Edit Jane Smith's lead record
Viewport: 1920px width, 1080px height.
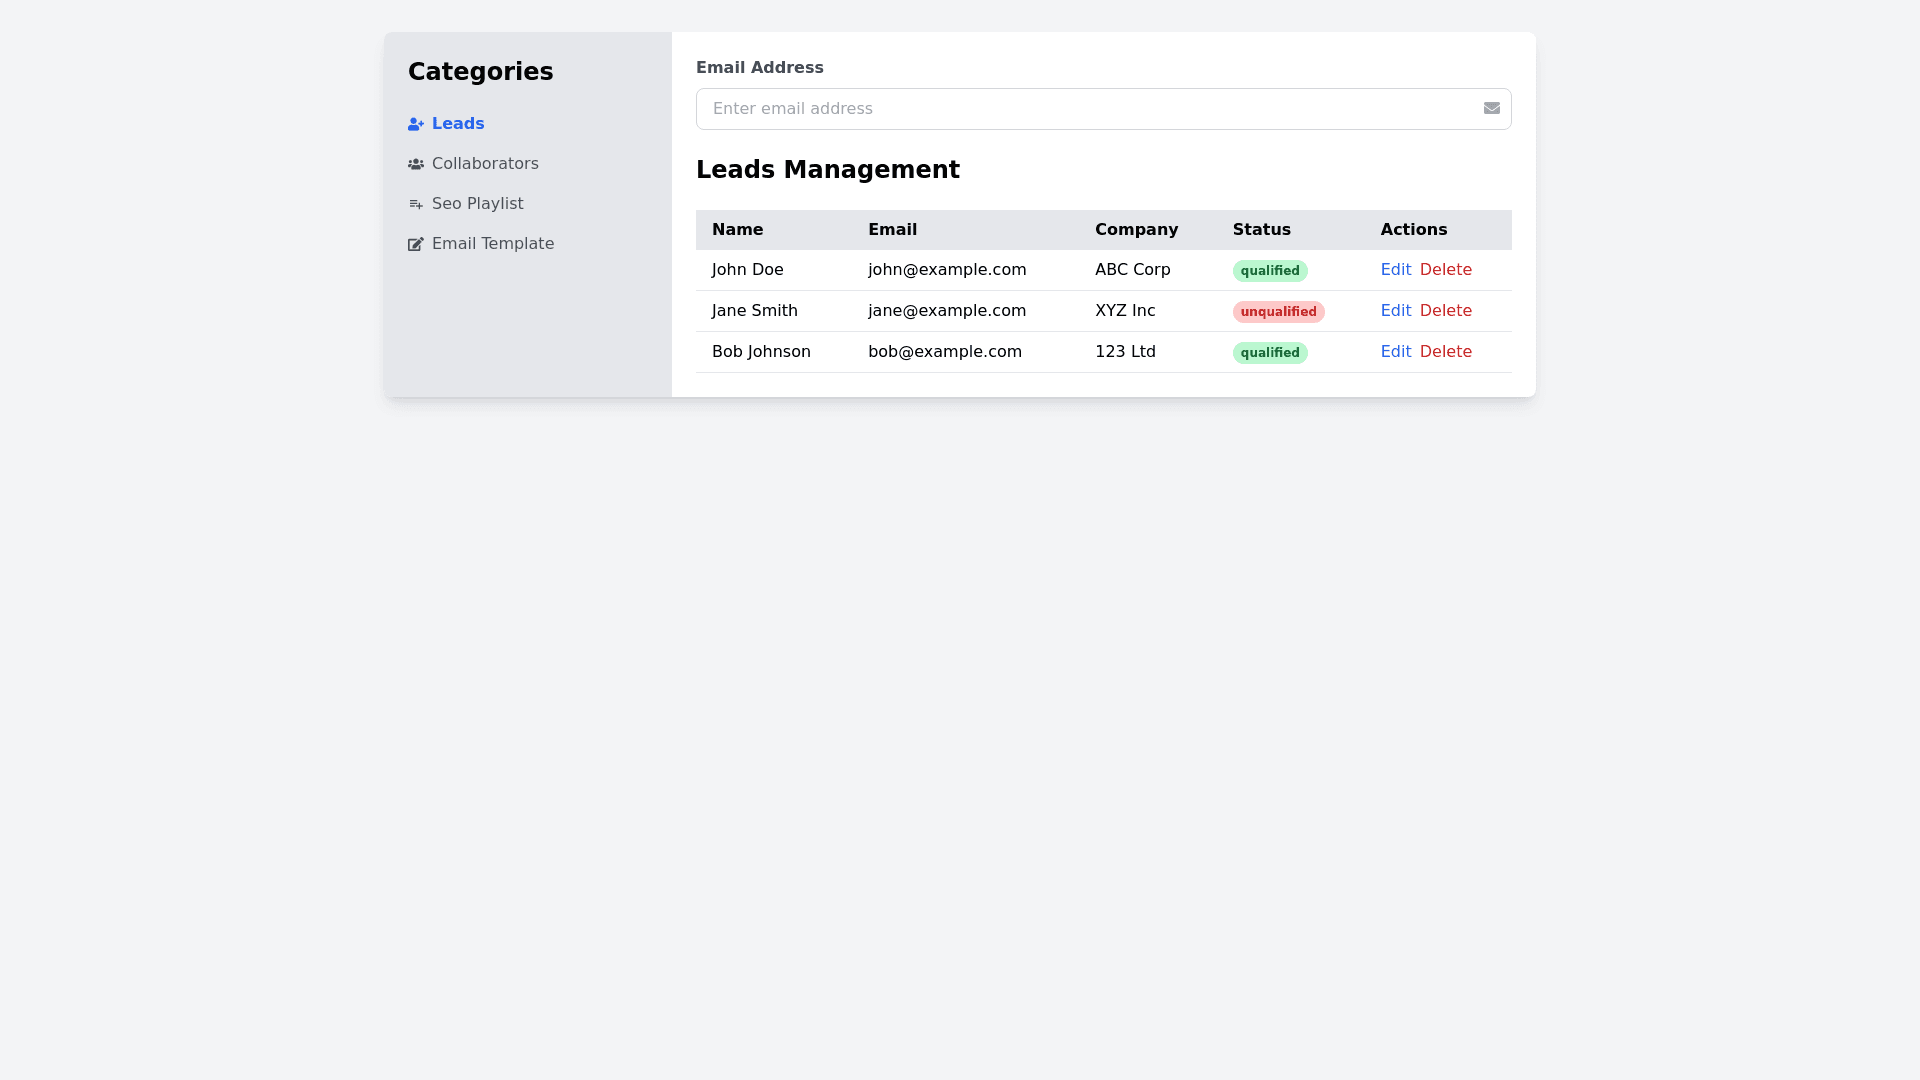click(x=1395, y=311)
